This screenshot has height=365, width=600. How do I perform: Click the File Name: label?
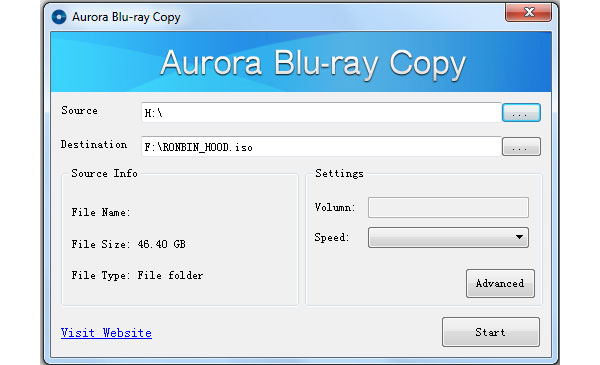(x=101, y=212)
